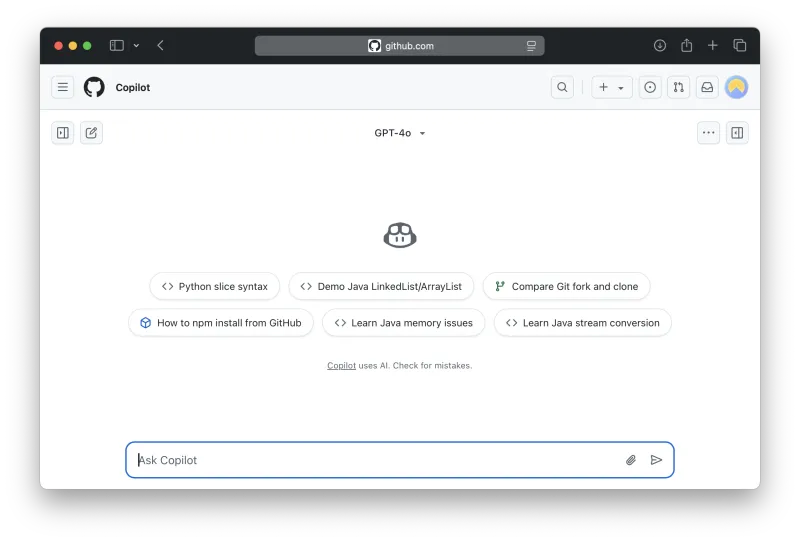Image resolution: width=800 pixels, height=542 pixels.
Task: Toggle the right side panel icon
Action: click(737, 133)
